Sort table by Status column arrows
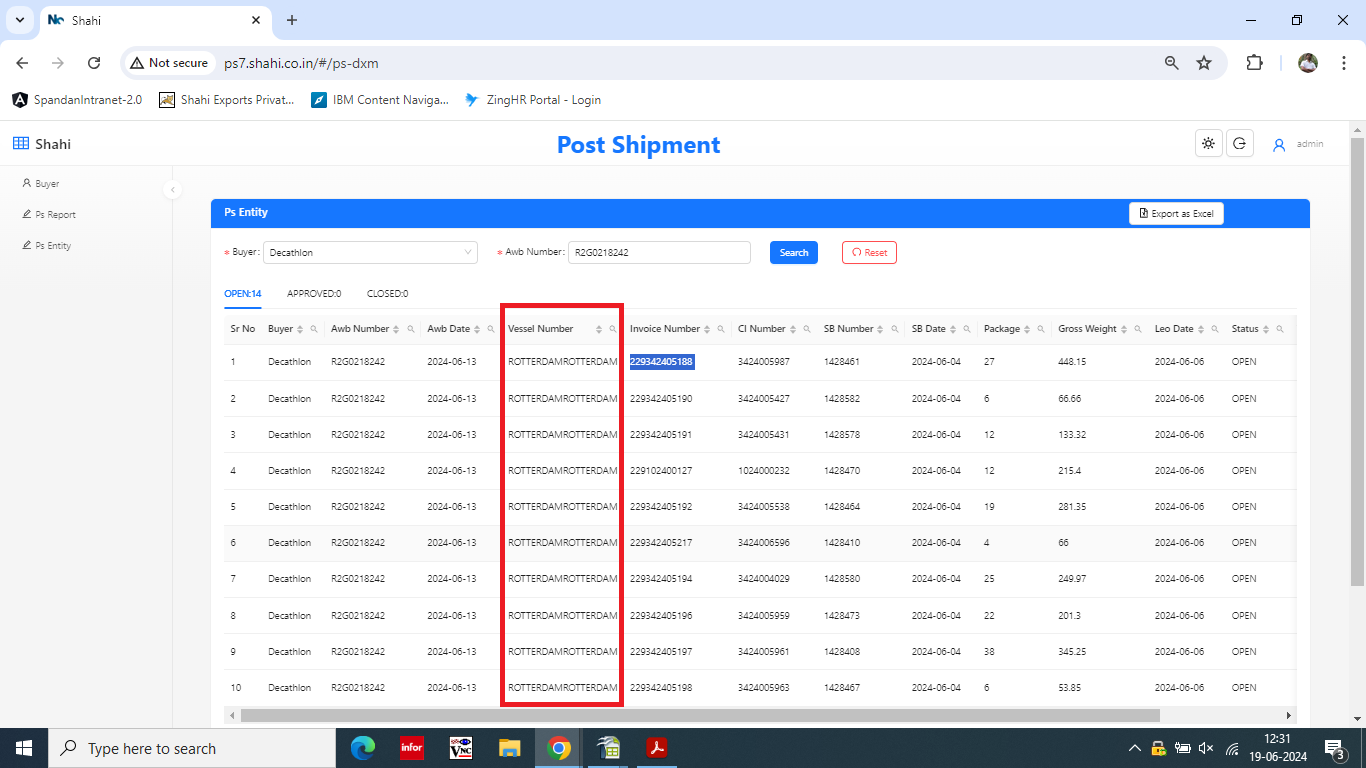 point(1266,329)
